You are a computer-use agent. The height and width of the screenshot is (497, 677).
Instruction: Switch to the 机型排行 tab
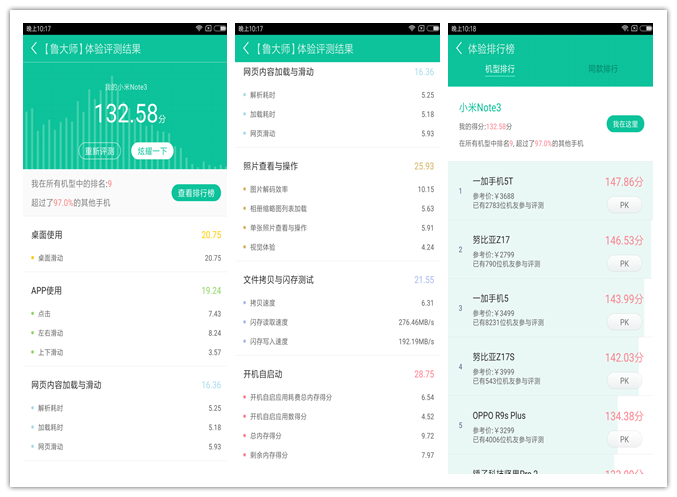500,69
